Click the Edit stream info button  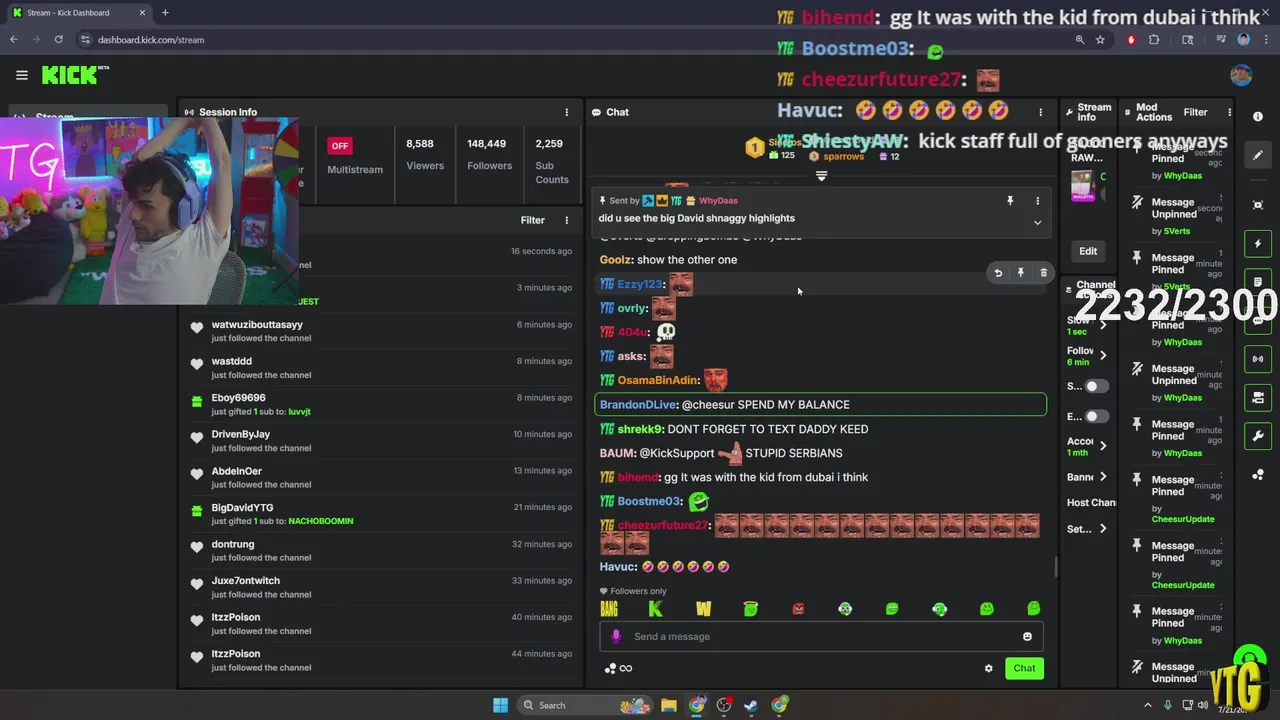pos(1088,251)
